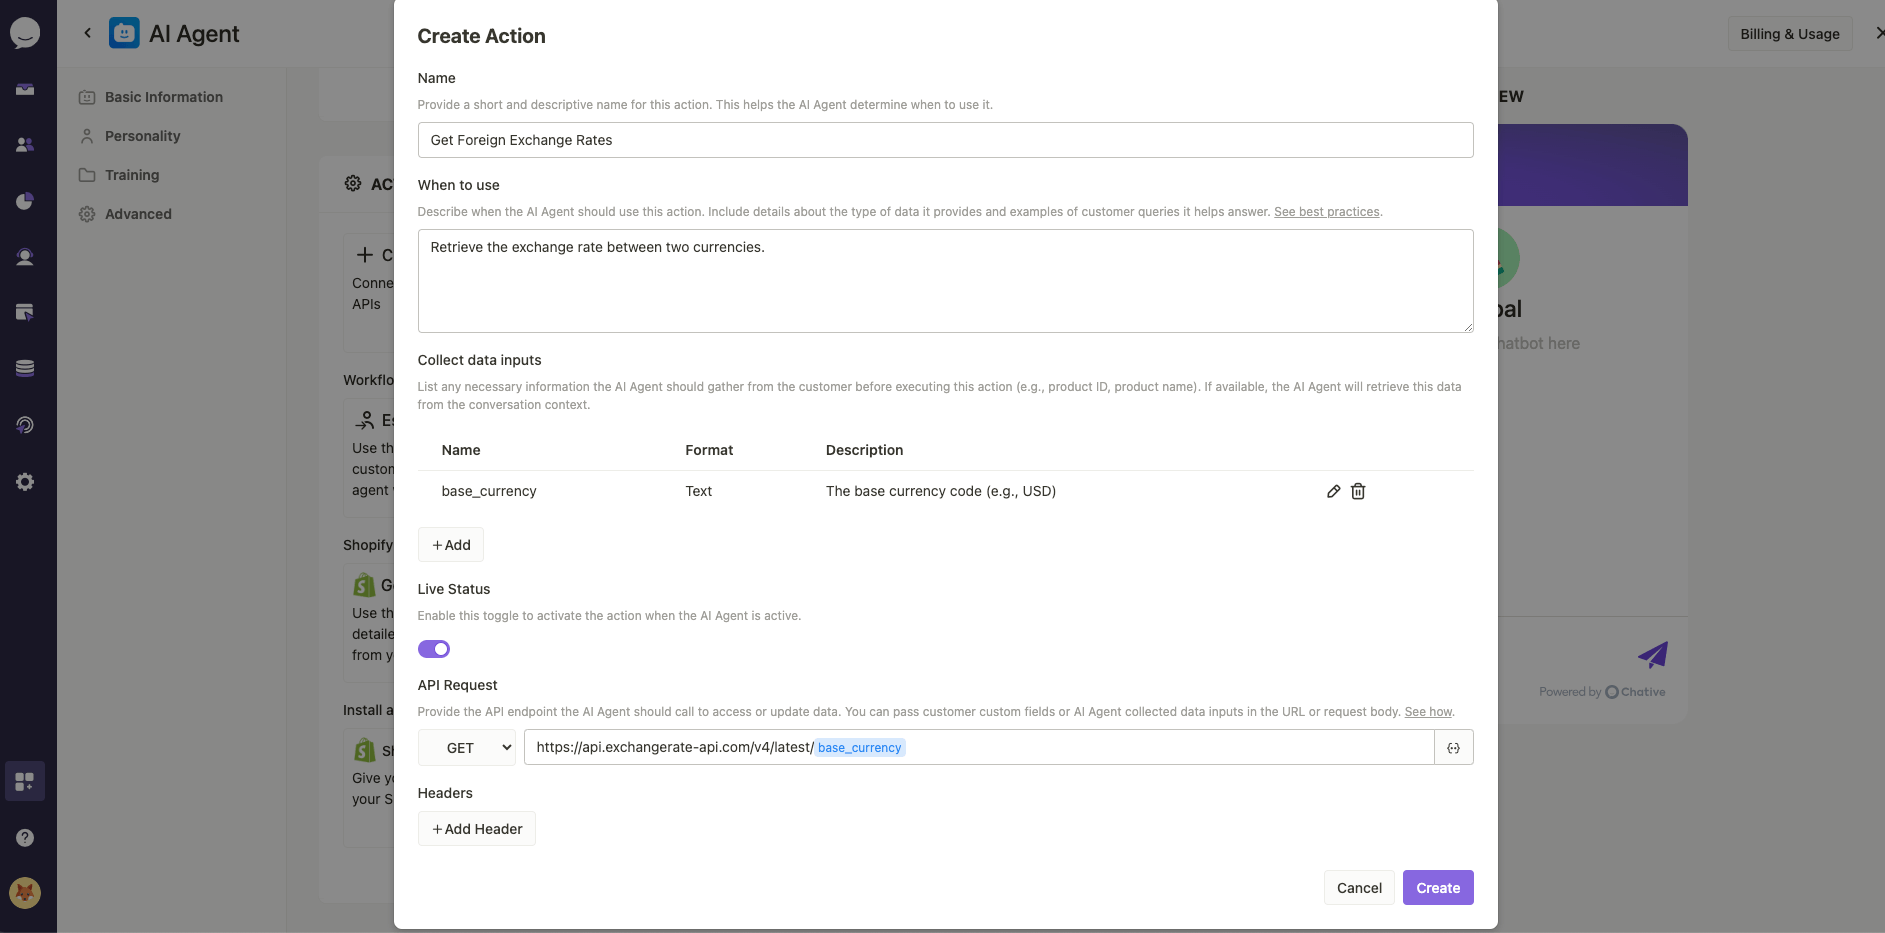The image size is (1885, 933).
Task: Select the Data sidebar icon
Action: pyautogui.click(x=25, y=368)
